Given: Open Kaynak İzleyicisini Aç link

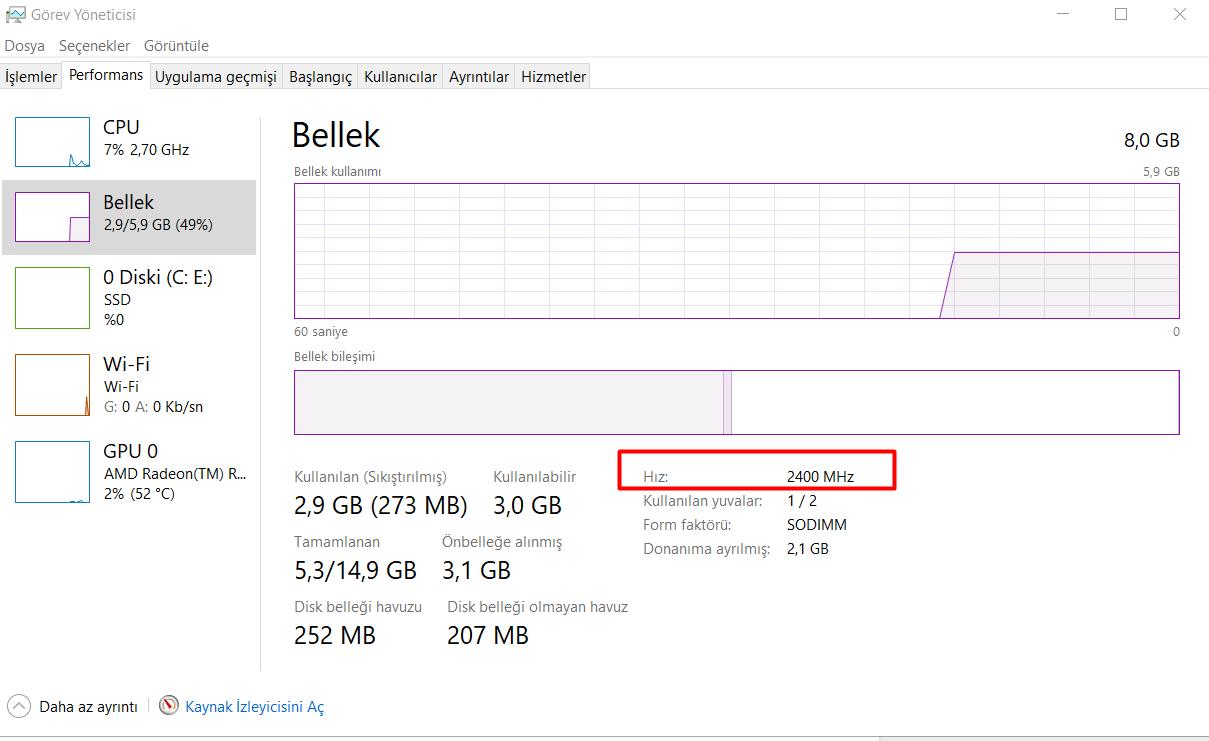Looking at the screenshot, I should click(x=255, y=707).
